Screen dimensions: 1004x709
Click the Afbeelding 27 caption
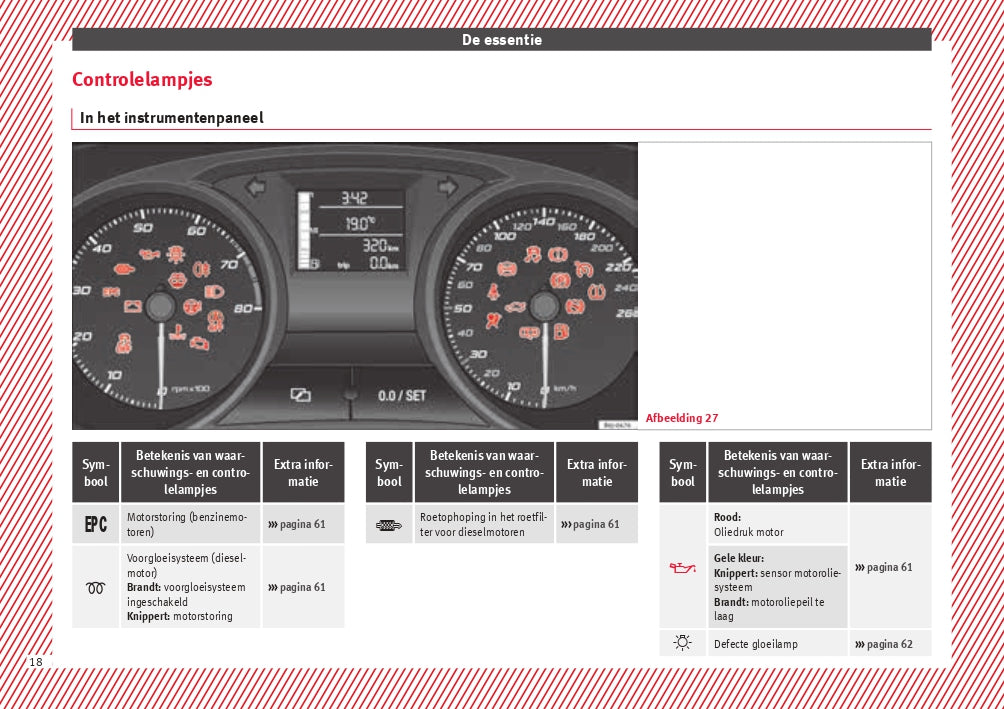click(x=682, y=418)
